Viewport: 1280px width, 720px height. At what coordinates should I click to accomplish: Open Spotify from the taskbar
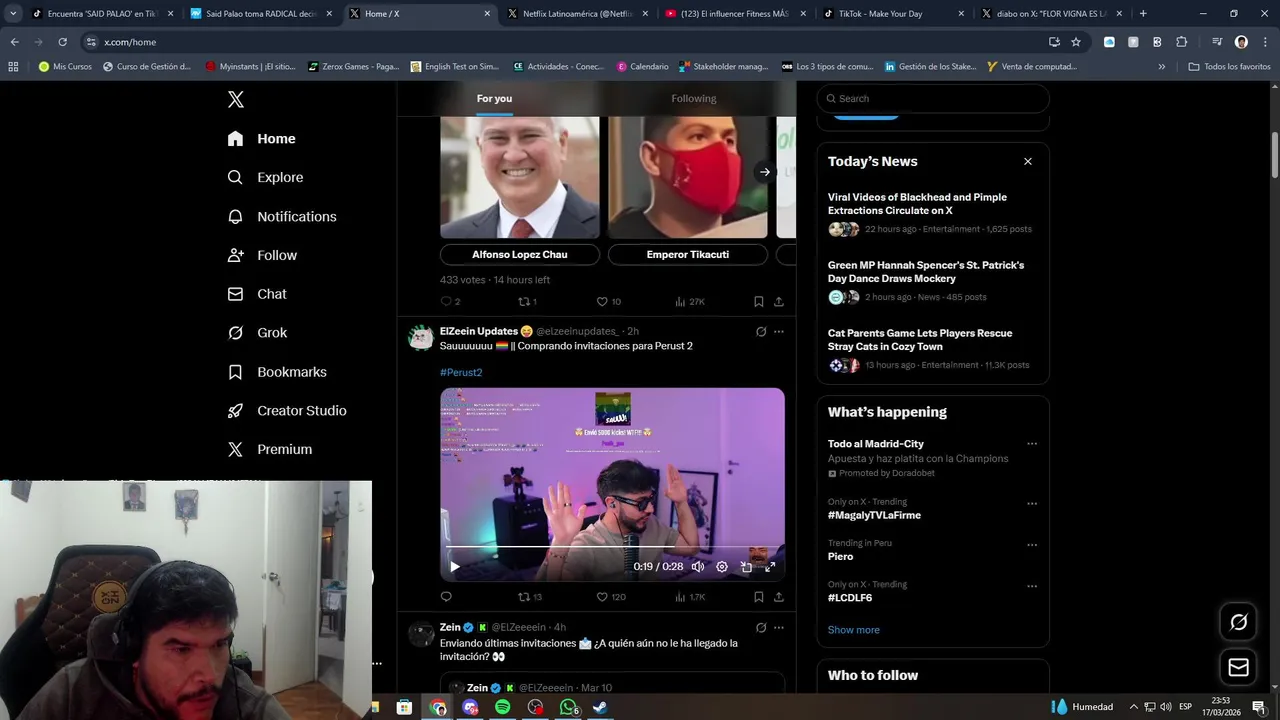point(503,707)
